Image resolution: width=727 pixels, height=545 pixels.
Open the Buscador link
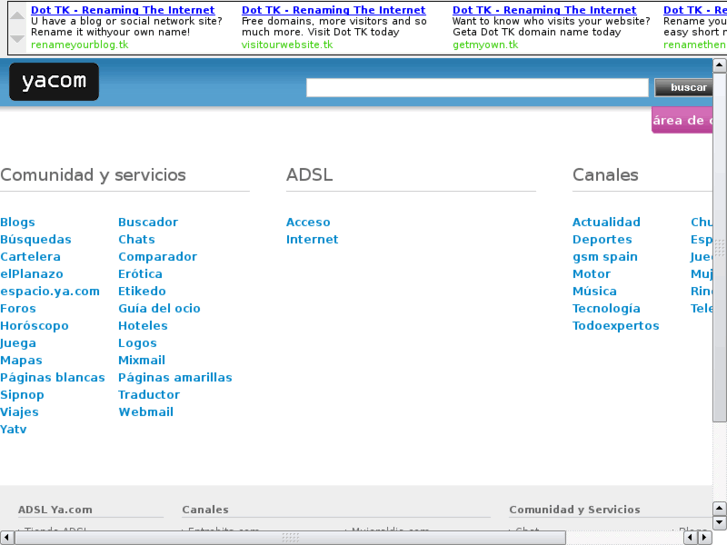click(148, 222)
